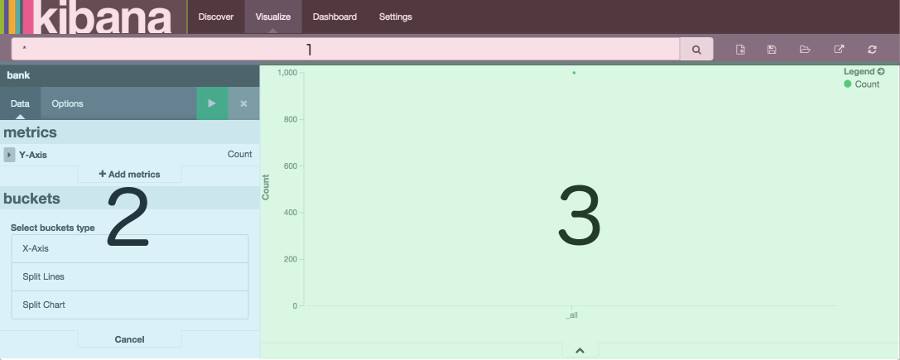Image resolution: width=900 pixels, height=360 pixels.
Task: Toggle the Legend arrow icon
Action: pos(881,72)
